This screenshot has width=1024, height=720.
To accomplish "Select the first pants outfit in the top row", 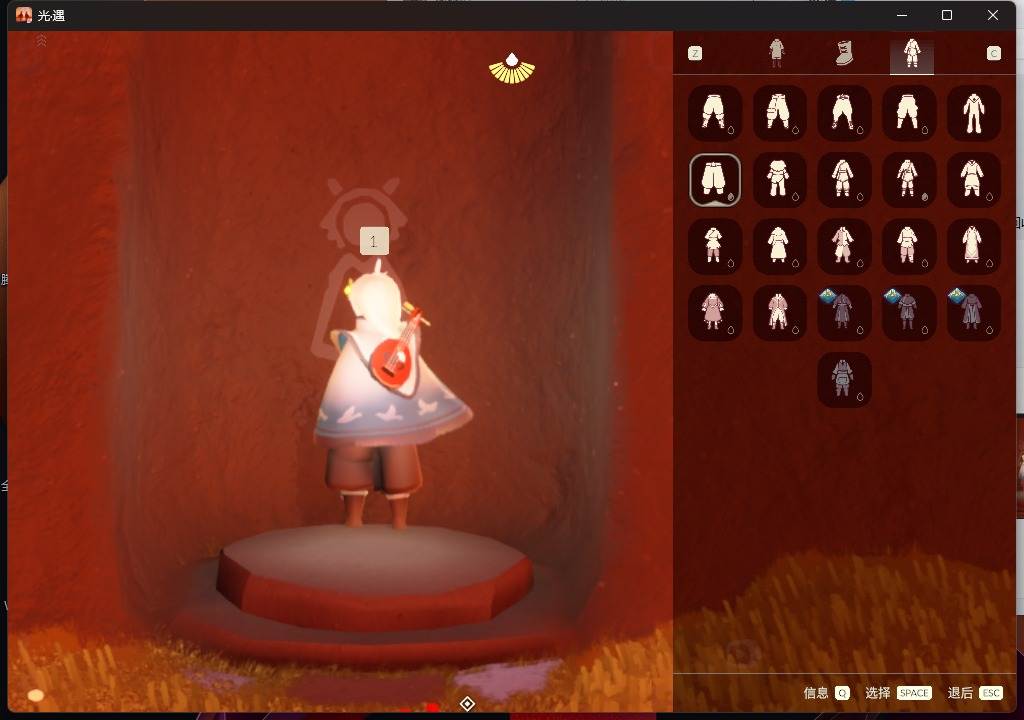I will click(714, 113).
